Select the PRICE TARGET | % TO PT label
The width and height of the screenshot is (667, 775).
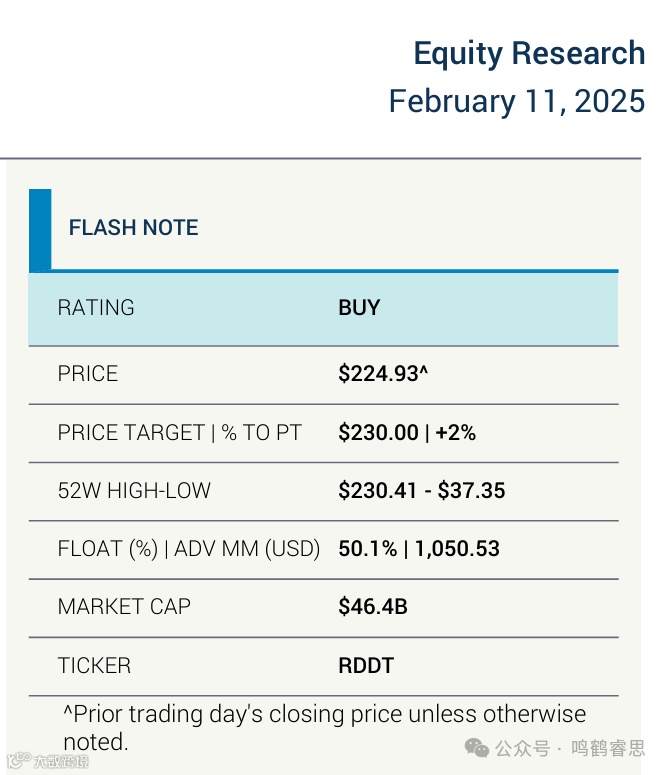(180, 433)
